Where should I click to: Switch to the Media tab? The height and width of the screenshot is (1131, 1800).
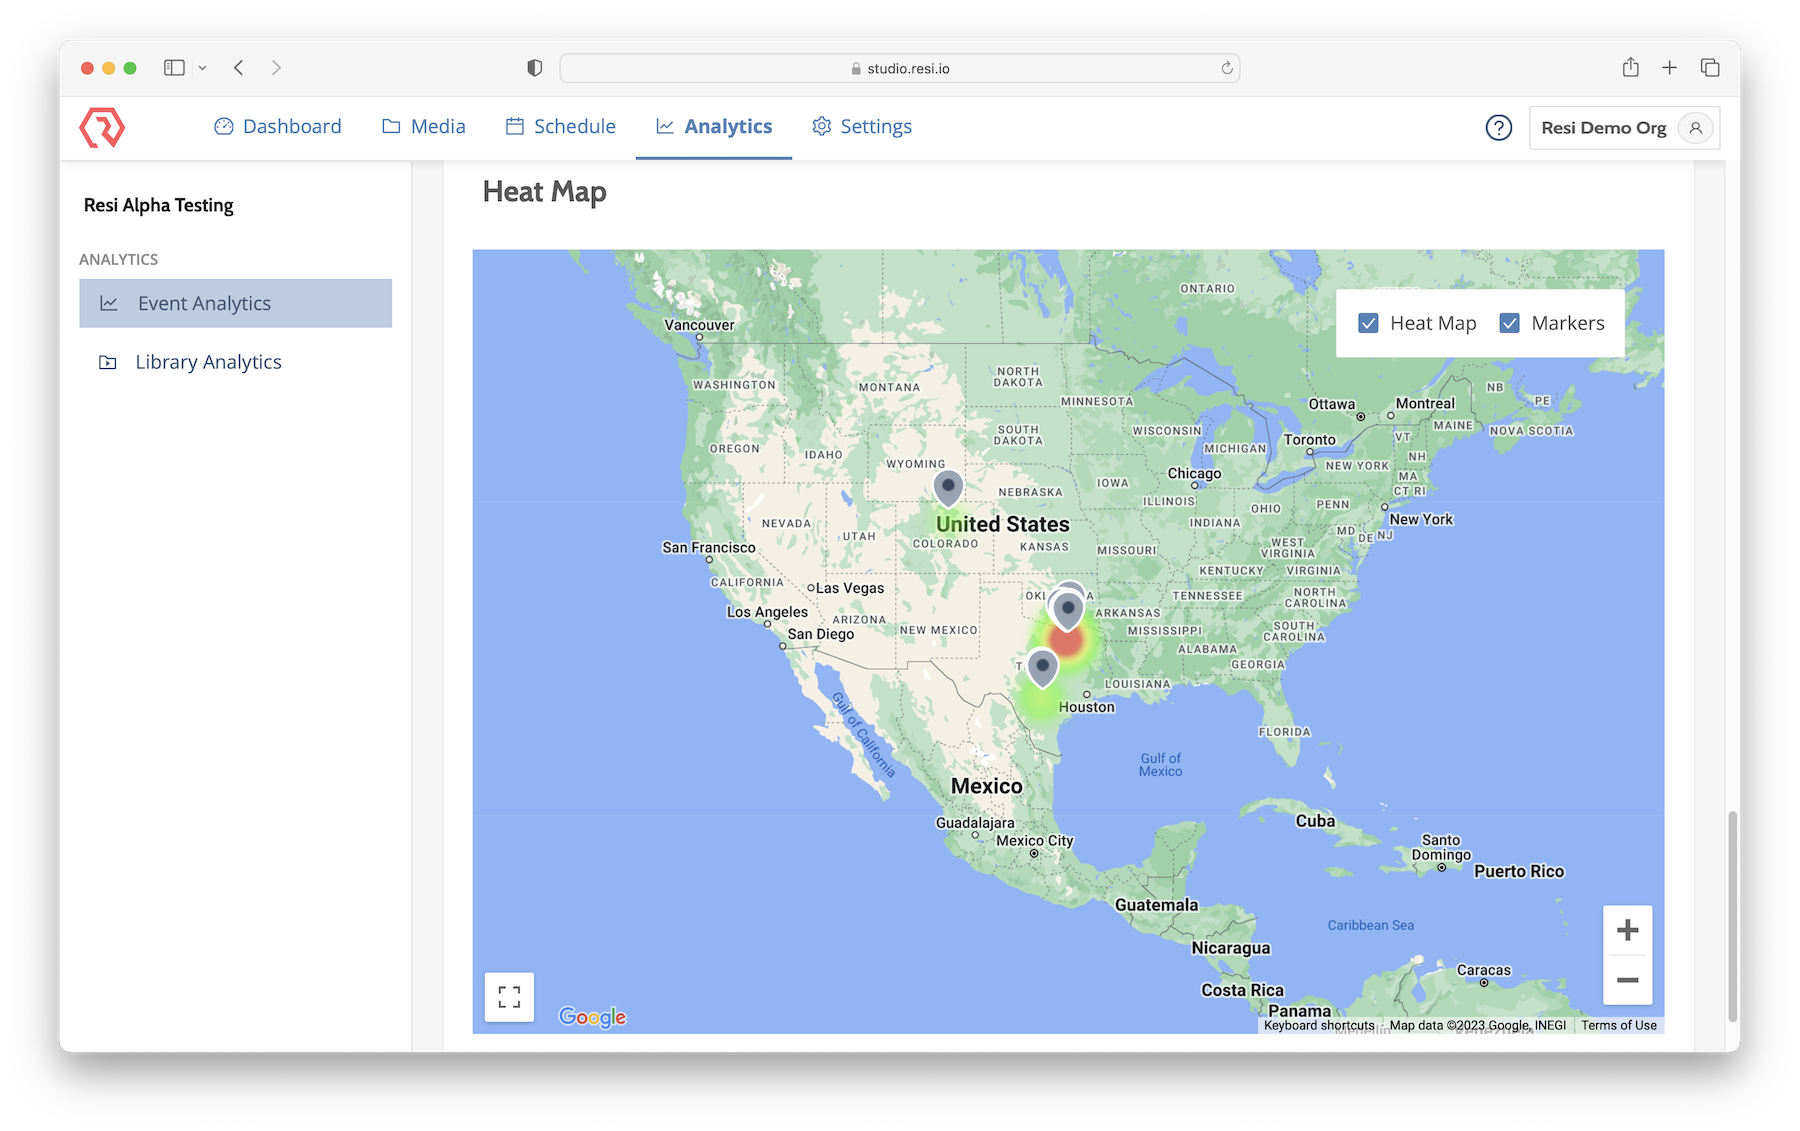[x=424, y=127]
